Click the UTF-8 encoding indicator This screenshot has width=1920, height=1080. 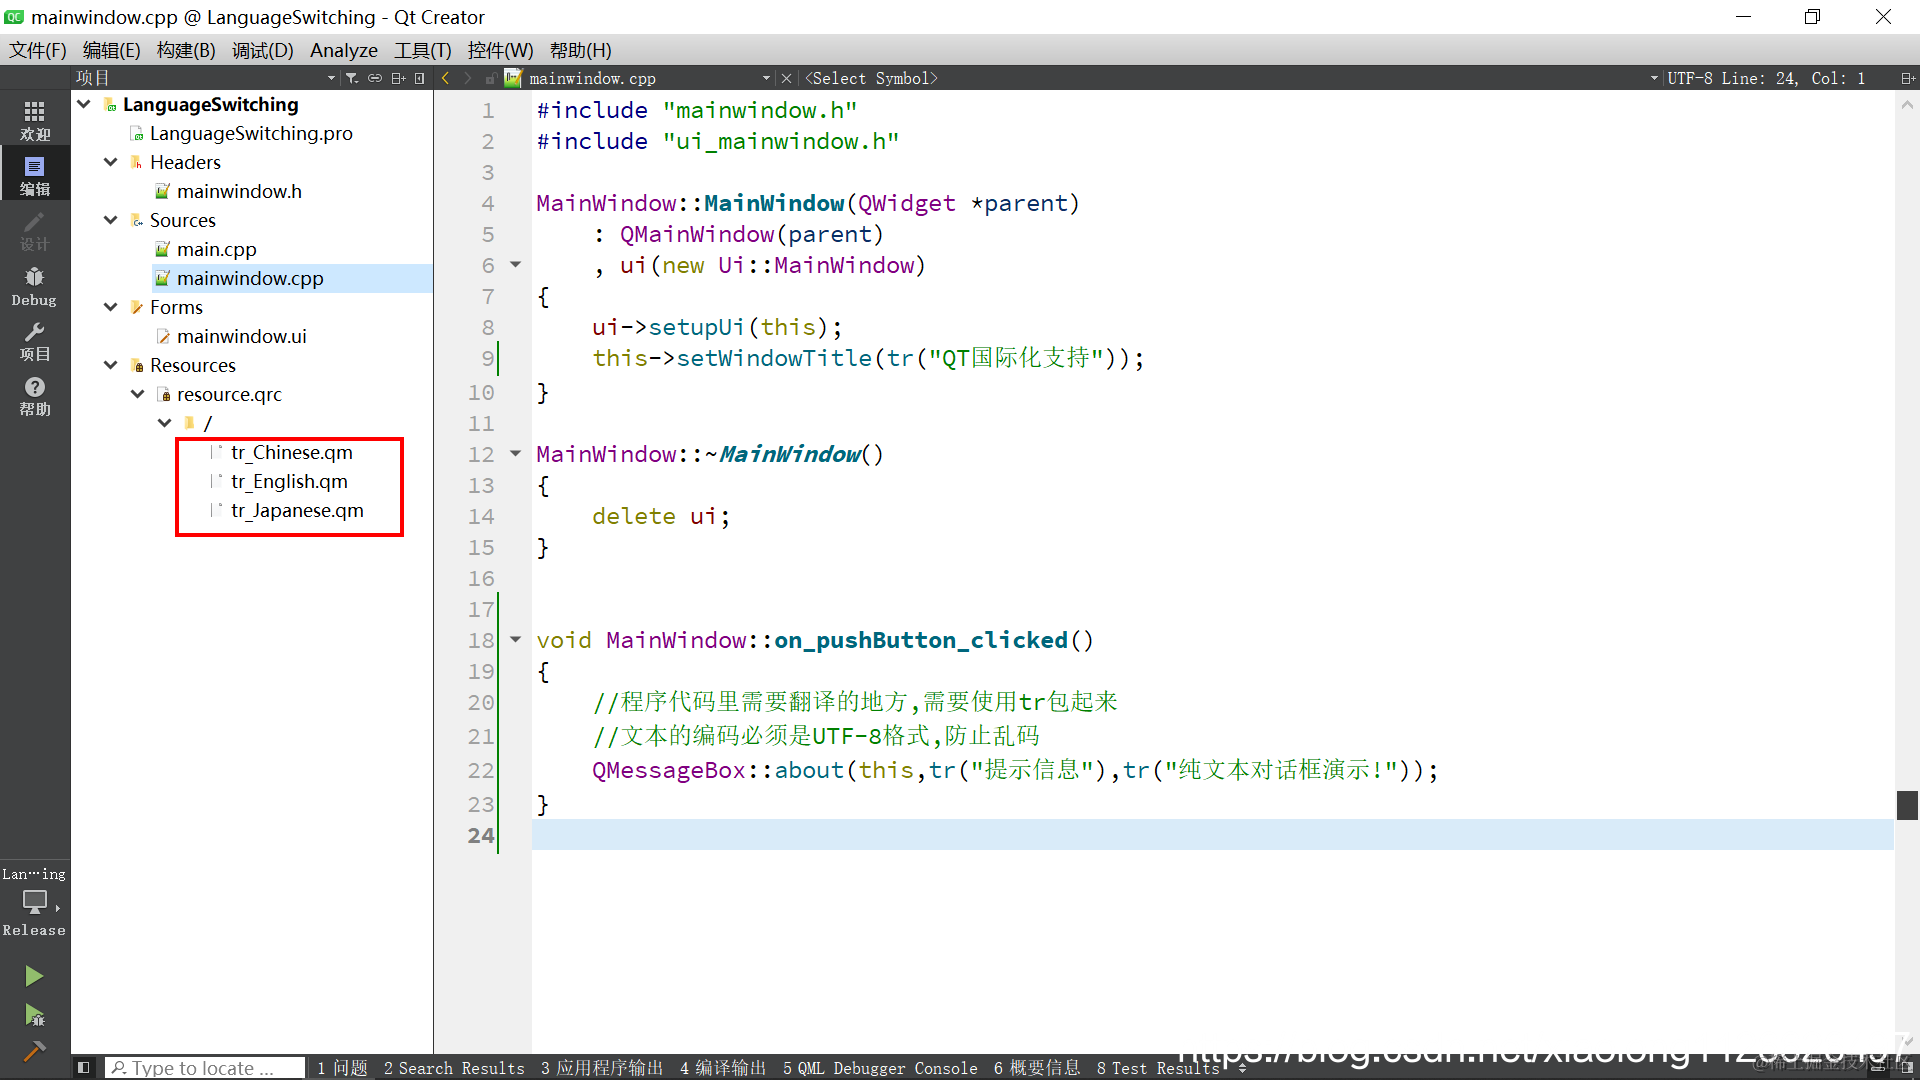click(1689, 78)
